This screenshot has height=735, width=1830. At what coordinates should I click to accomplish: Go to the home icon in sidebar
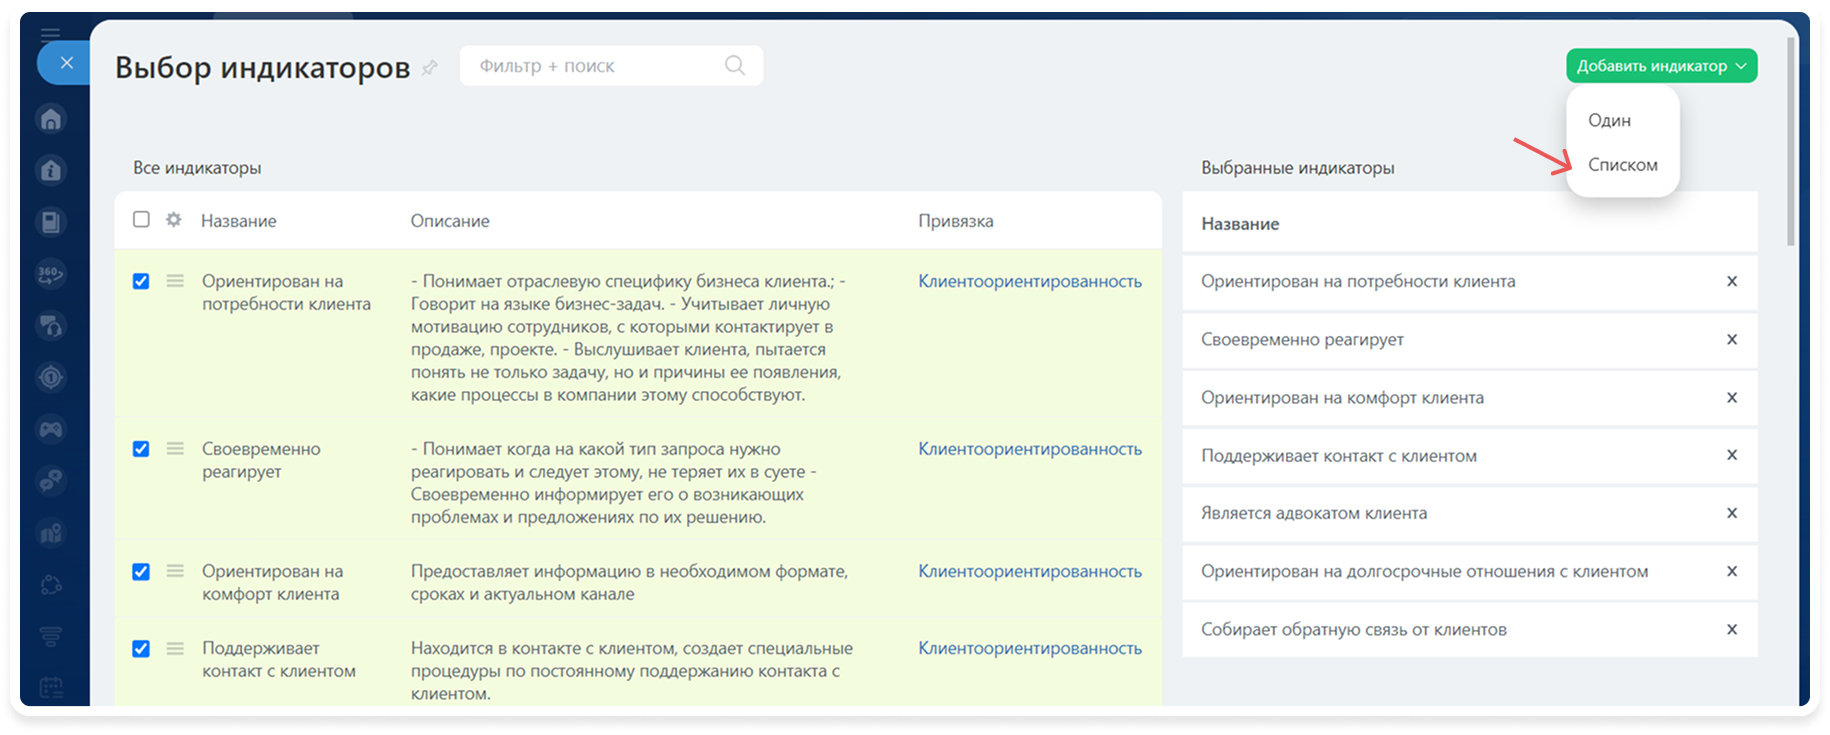(x=51, y=119)
